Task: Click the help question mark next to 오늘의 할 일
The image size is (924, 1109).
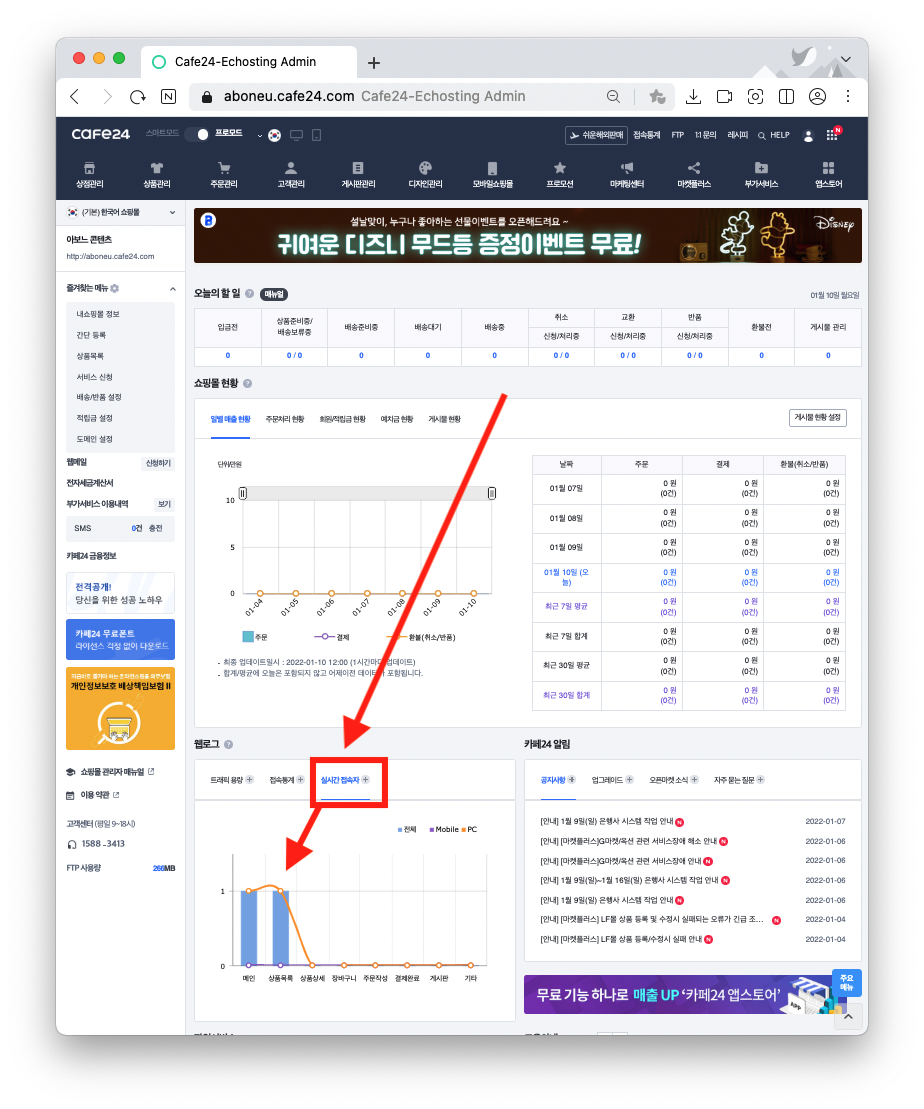Action: (249, 294)
